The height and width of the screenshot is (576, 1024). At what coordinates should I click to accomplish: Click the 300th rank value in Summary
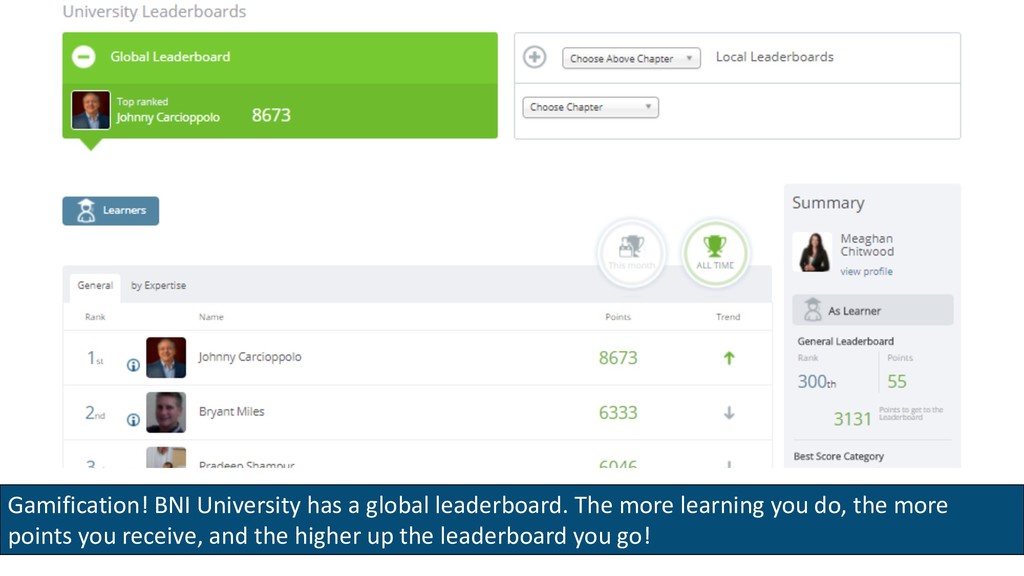[x=816, y=381]
